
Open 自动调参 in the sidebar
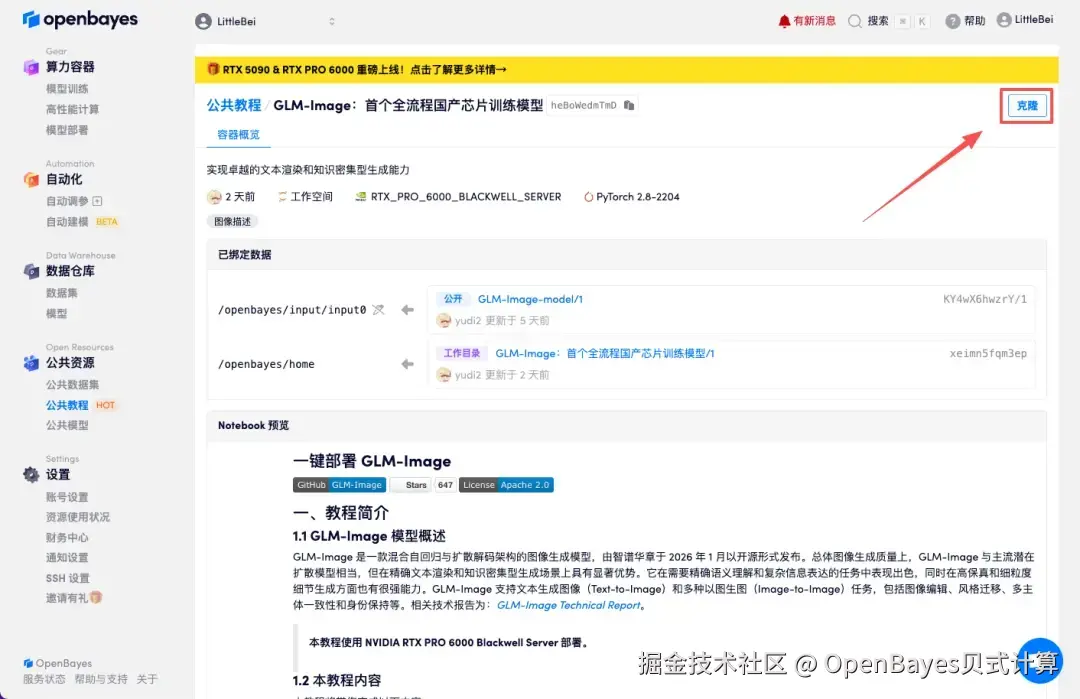click(67, 201)
